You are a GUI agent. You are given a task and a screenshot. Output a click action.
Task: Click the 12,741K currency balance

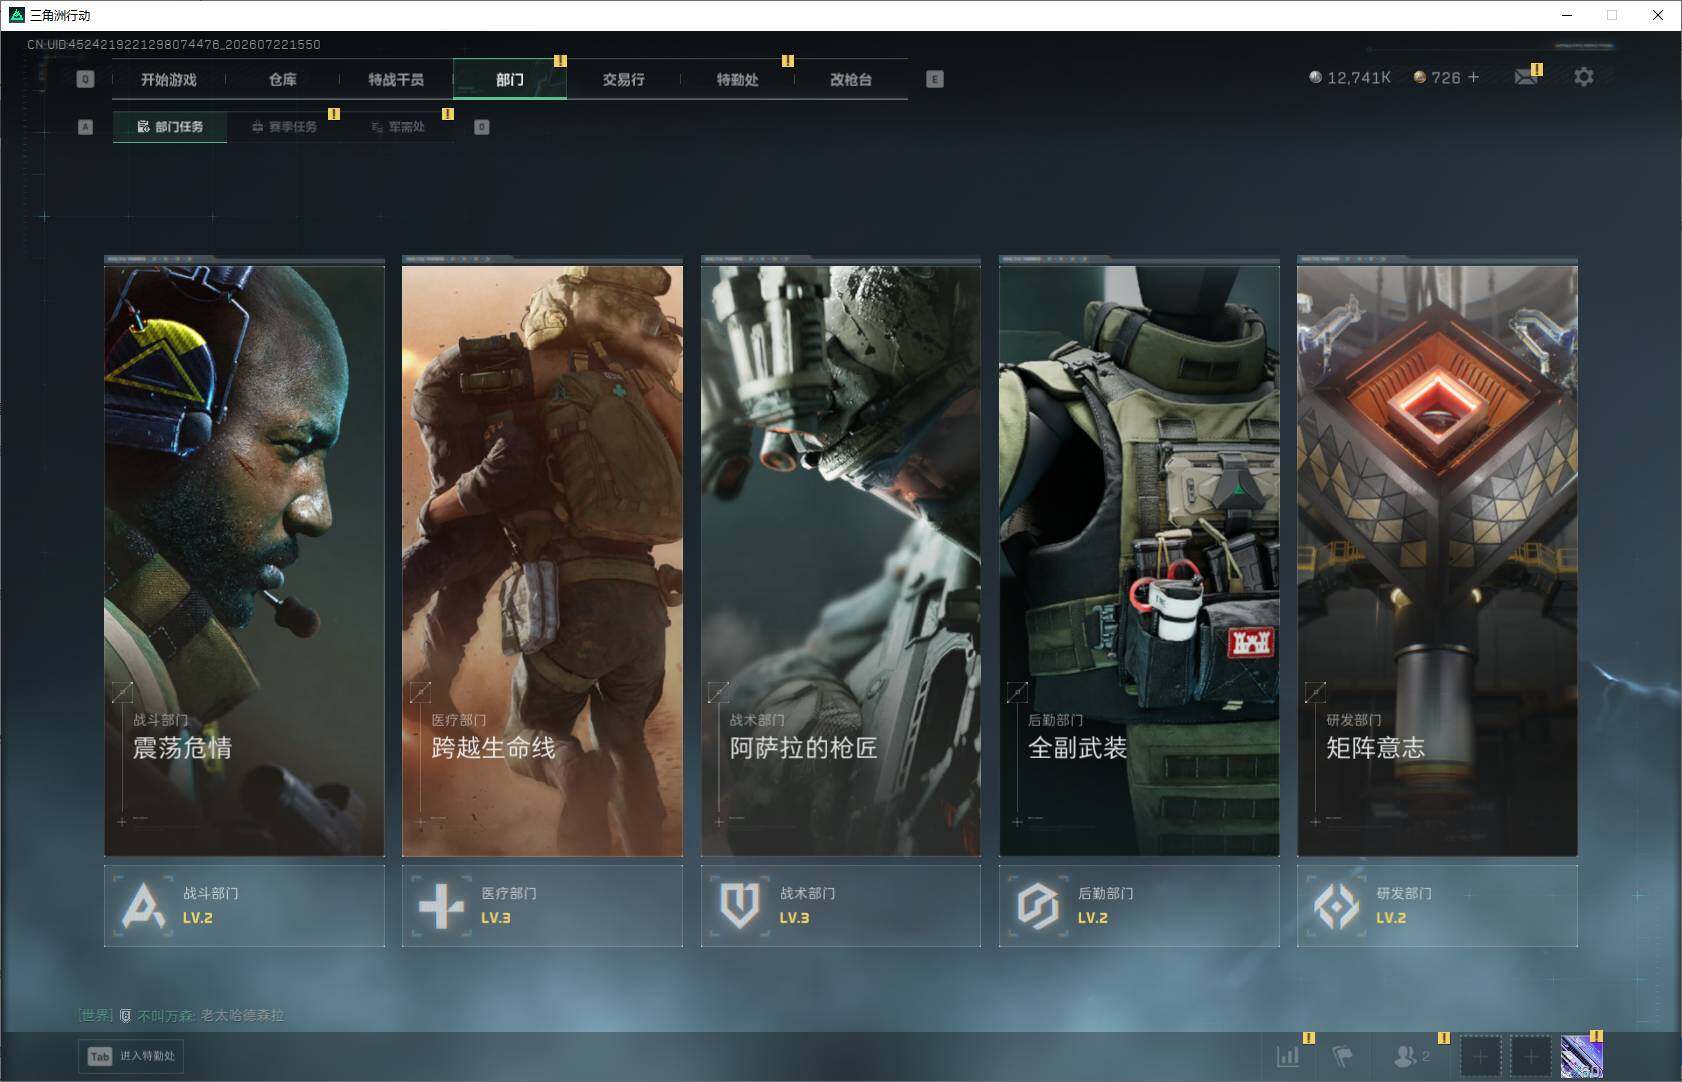(x=1350, y=77)
